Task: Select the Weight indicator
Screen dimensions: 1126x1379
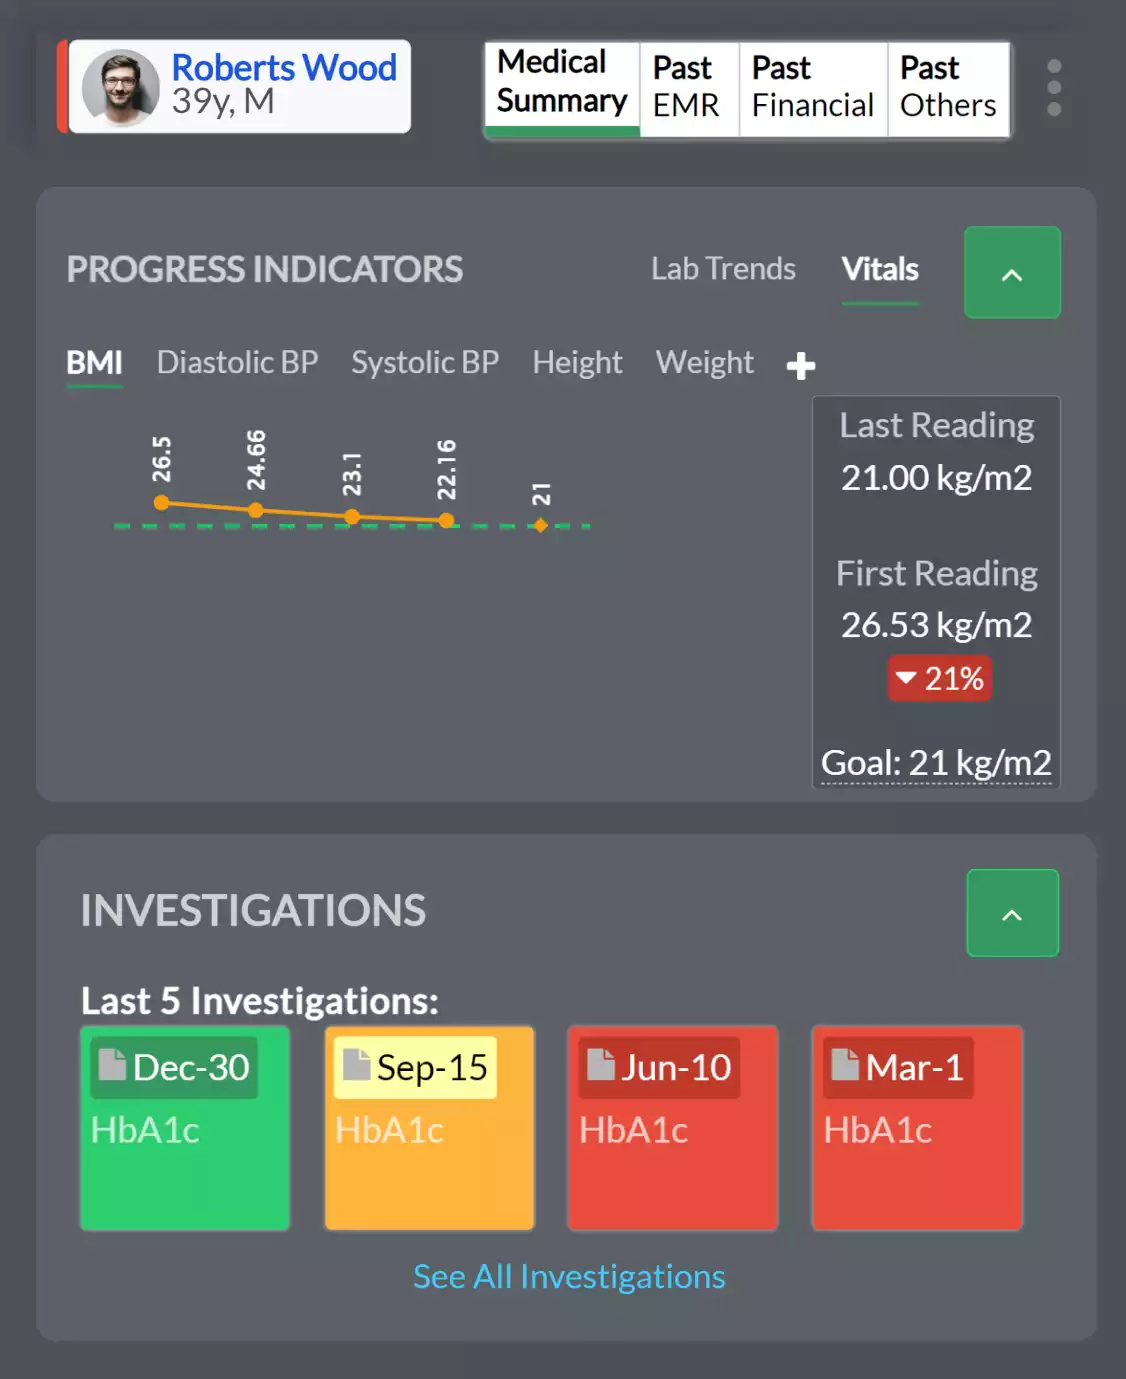Action: pos(704,362)
